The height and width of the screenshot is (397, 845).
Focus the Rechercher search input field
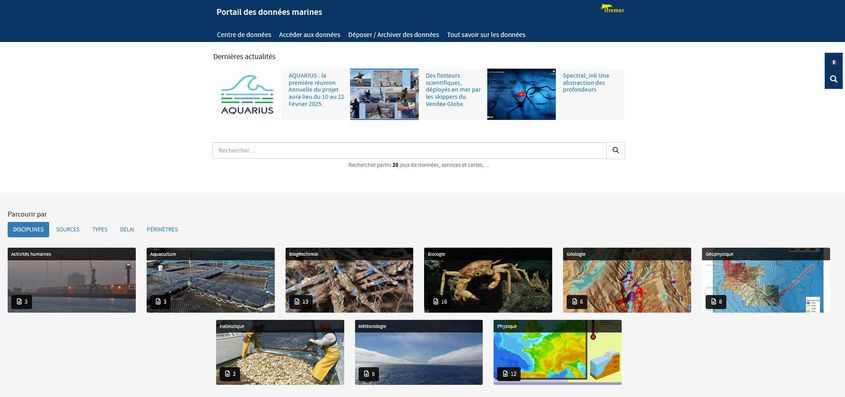[x=410, y=150]
